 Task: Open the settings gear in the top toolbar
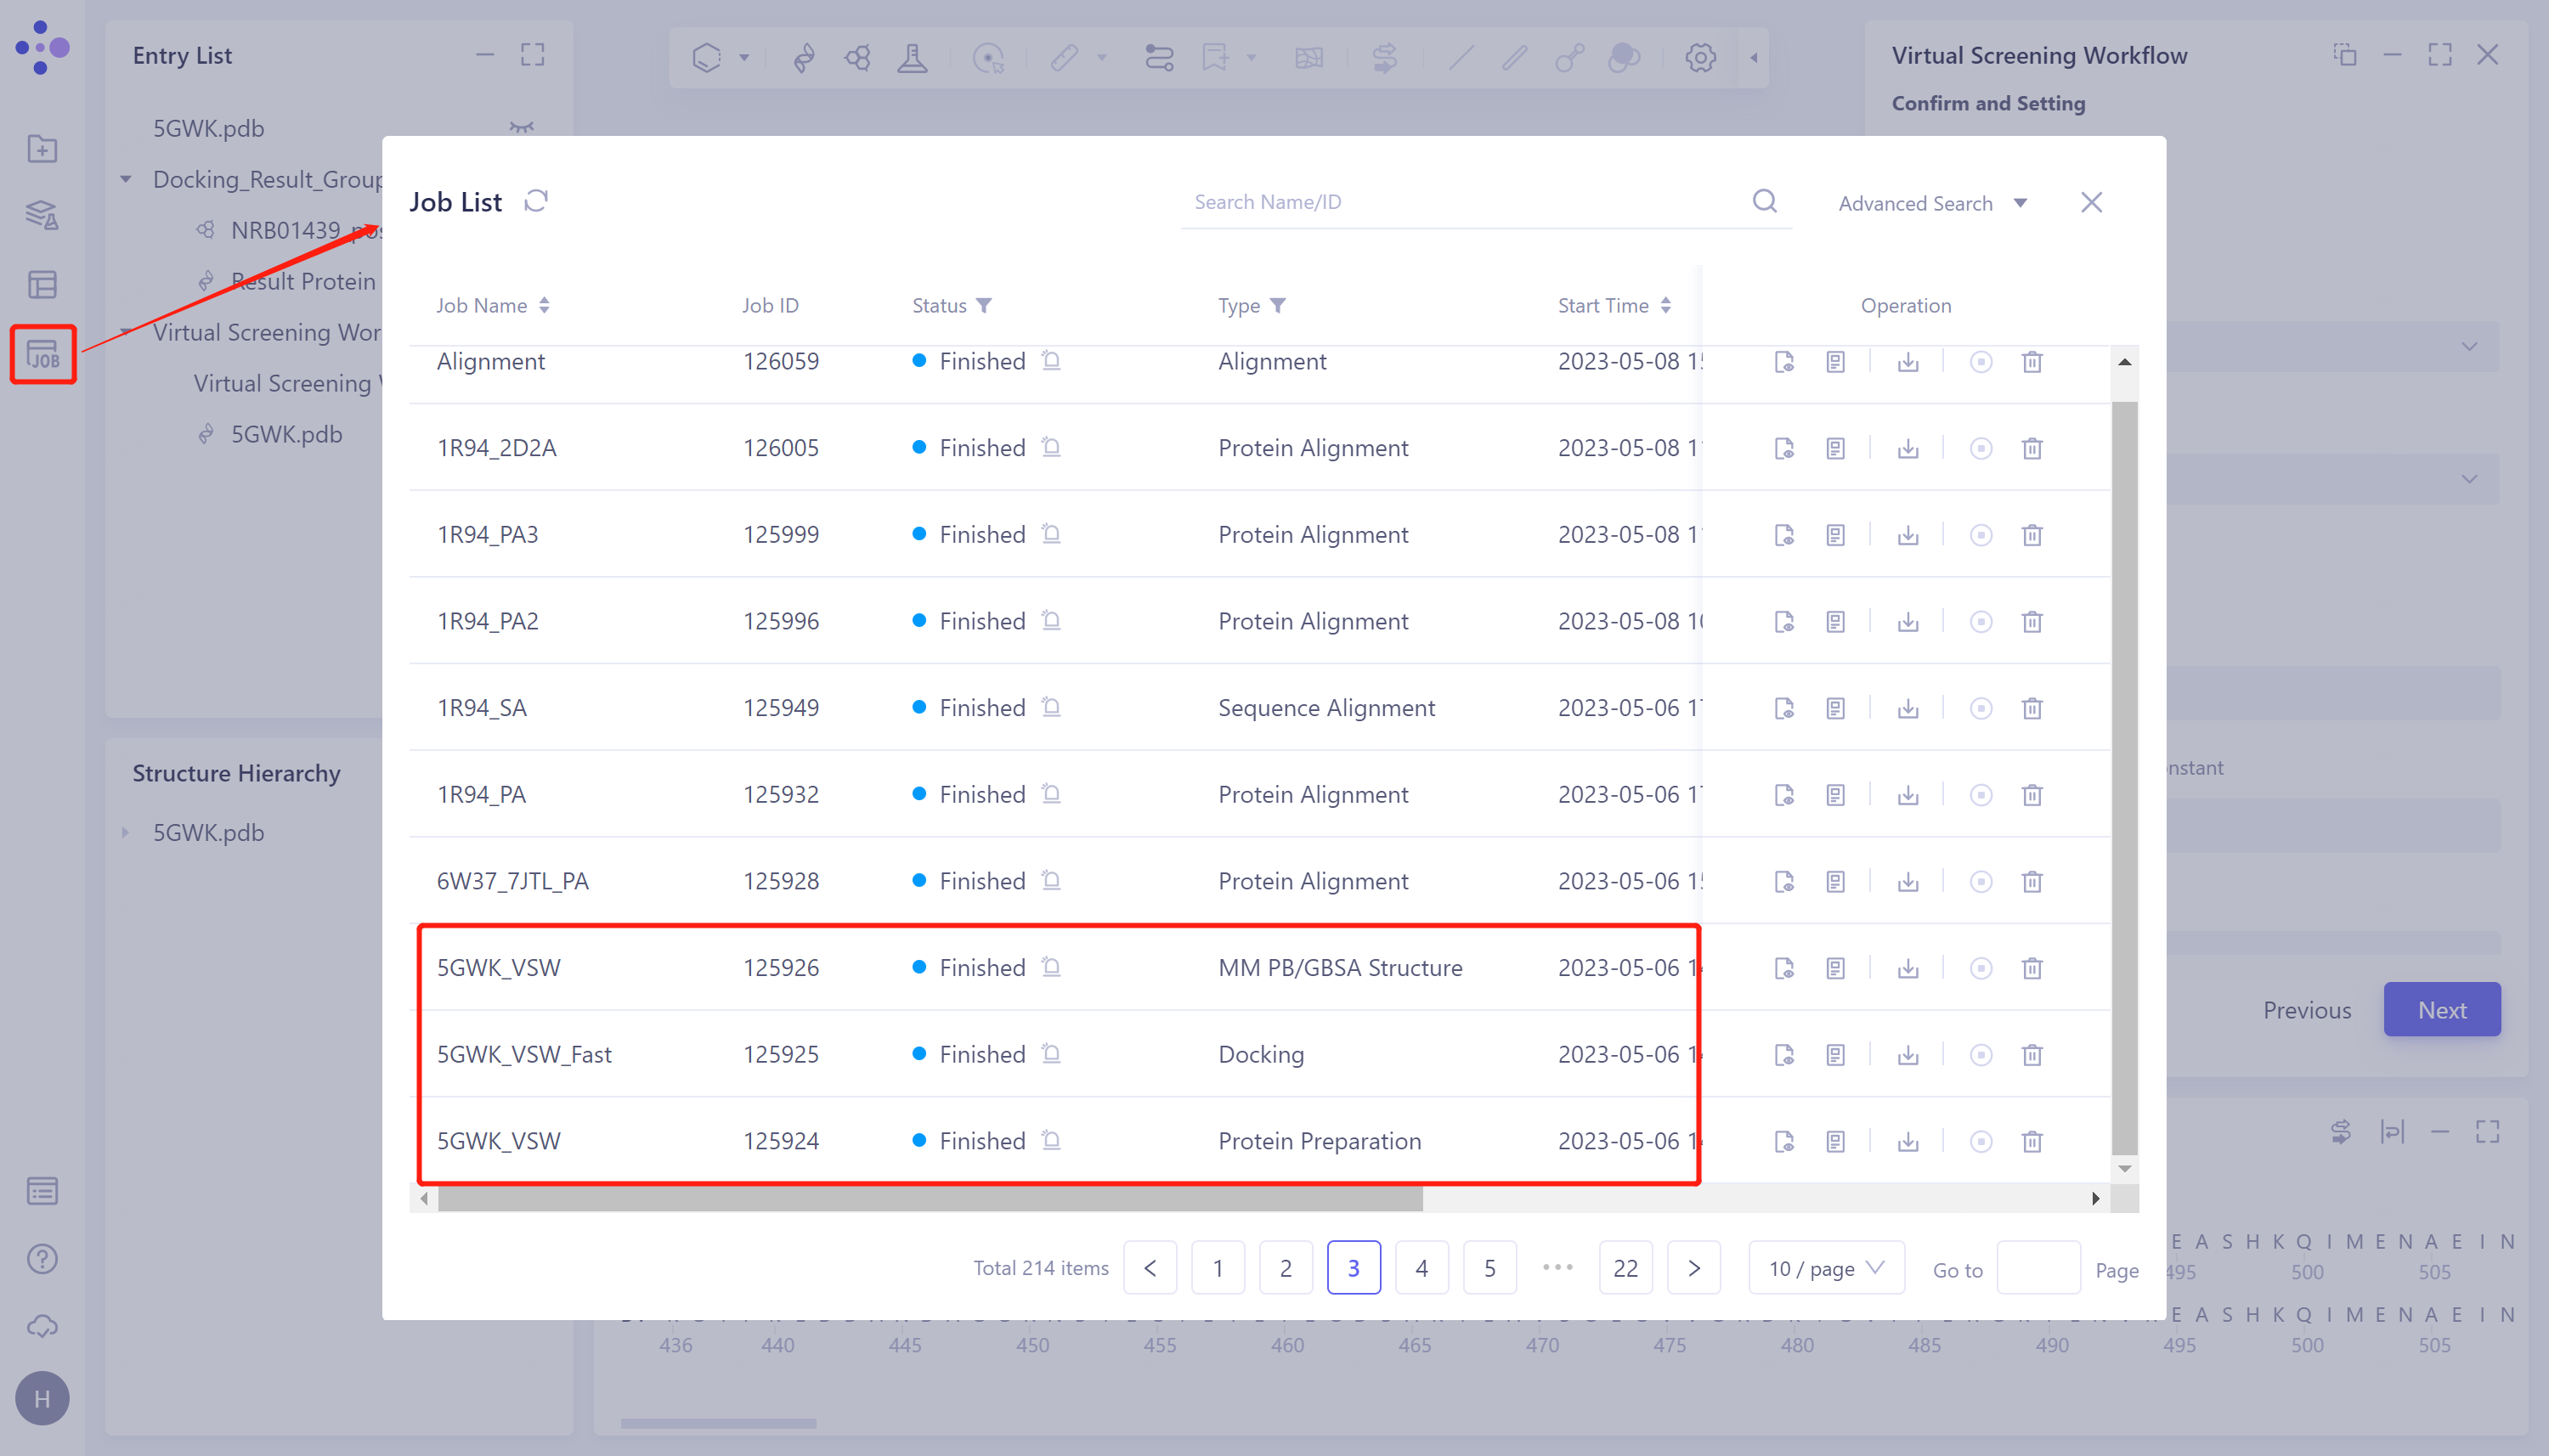point(1699,57)
